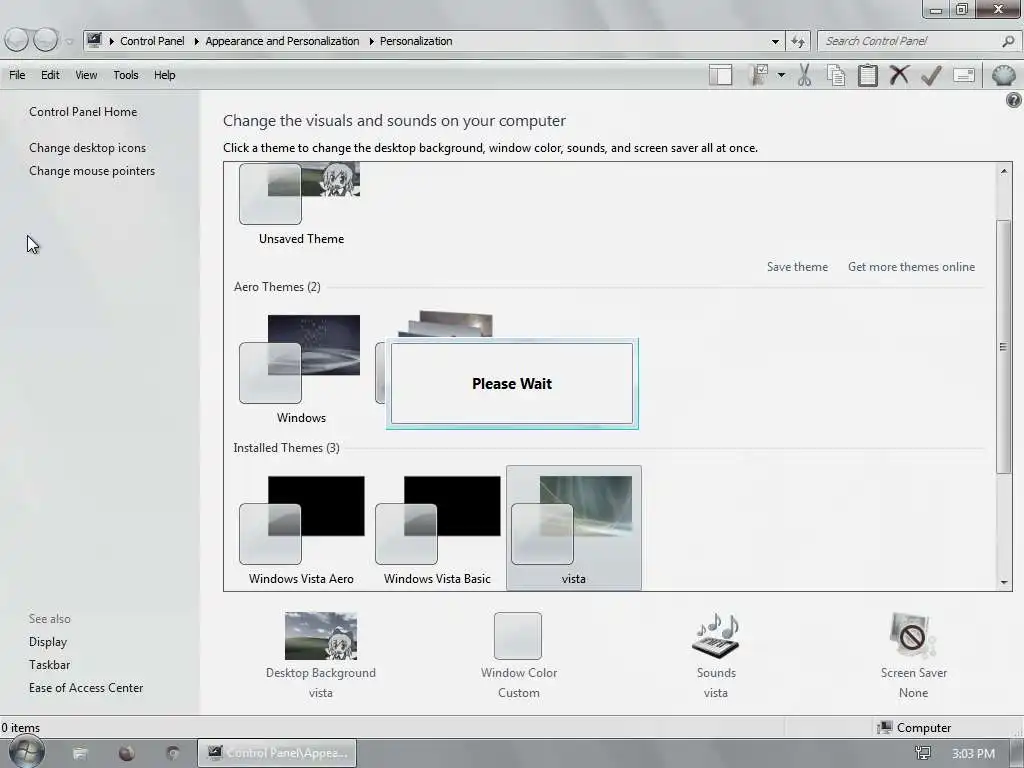Go to Control Panel Home

(83, 112)
